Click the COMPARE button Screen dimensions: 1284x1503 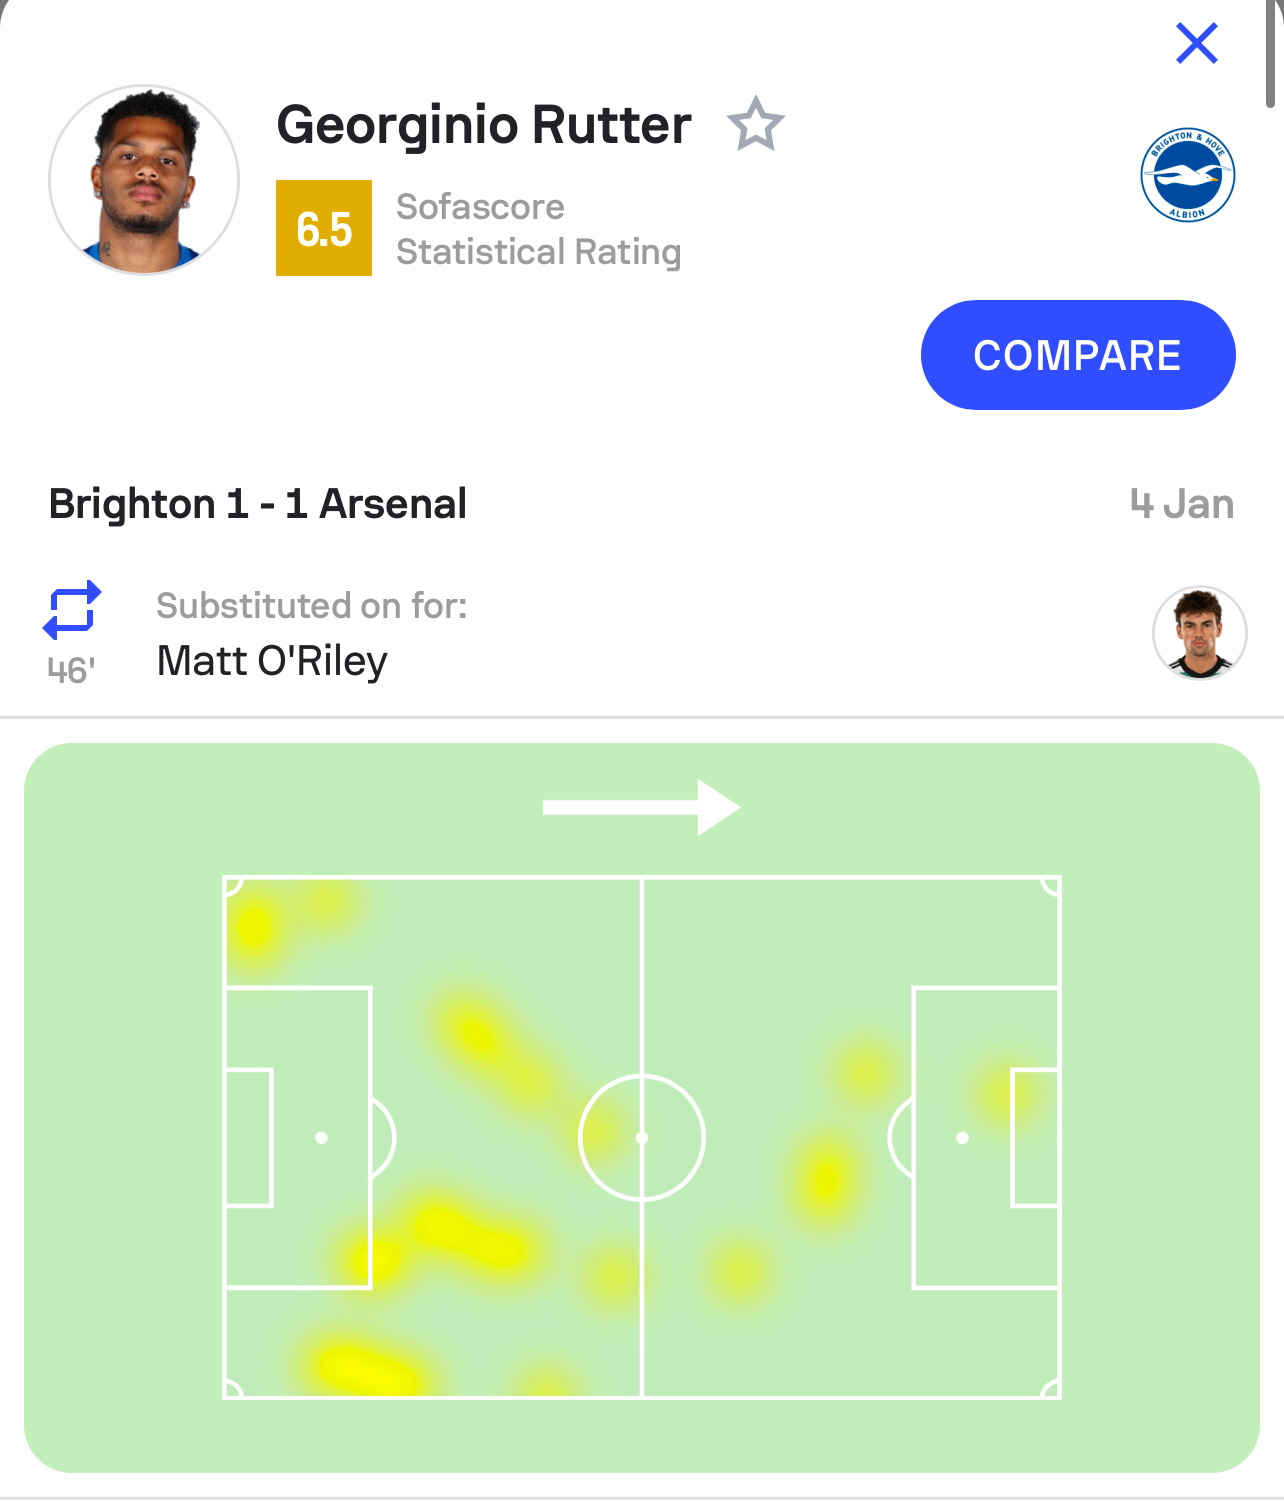1078,355
